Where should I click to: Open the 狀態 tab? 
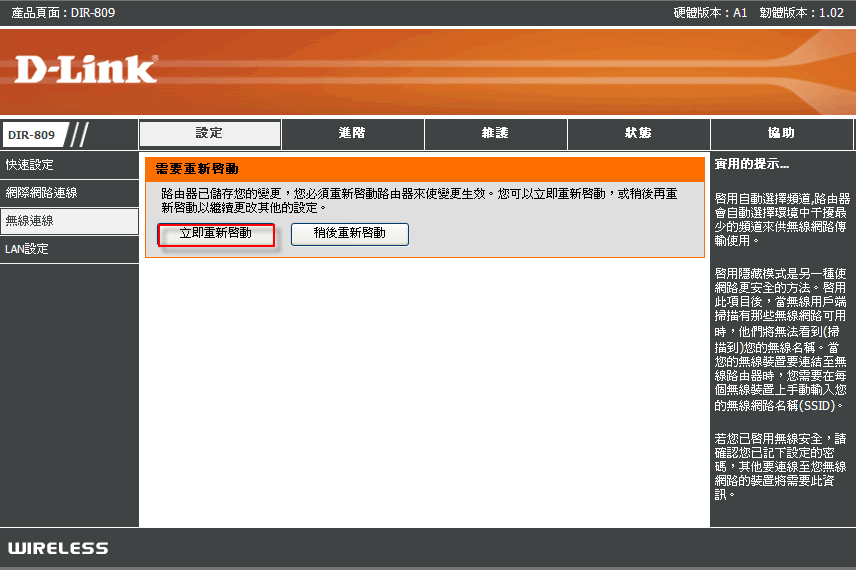[x=639, y=134]
